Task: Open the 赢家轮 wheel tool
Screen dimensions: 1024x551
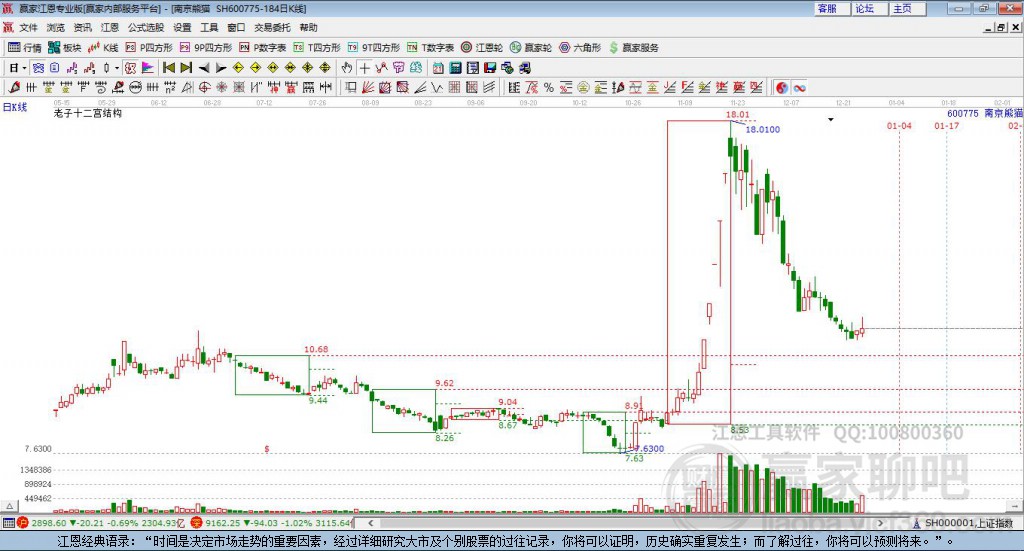Action: point(531,48)
